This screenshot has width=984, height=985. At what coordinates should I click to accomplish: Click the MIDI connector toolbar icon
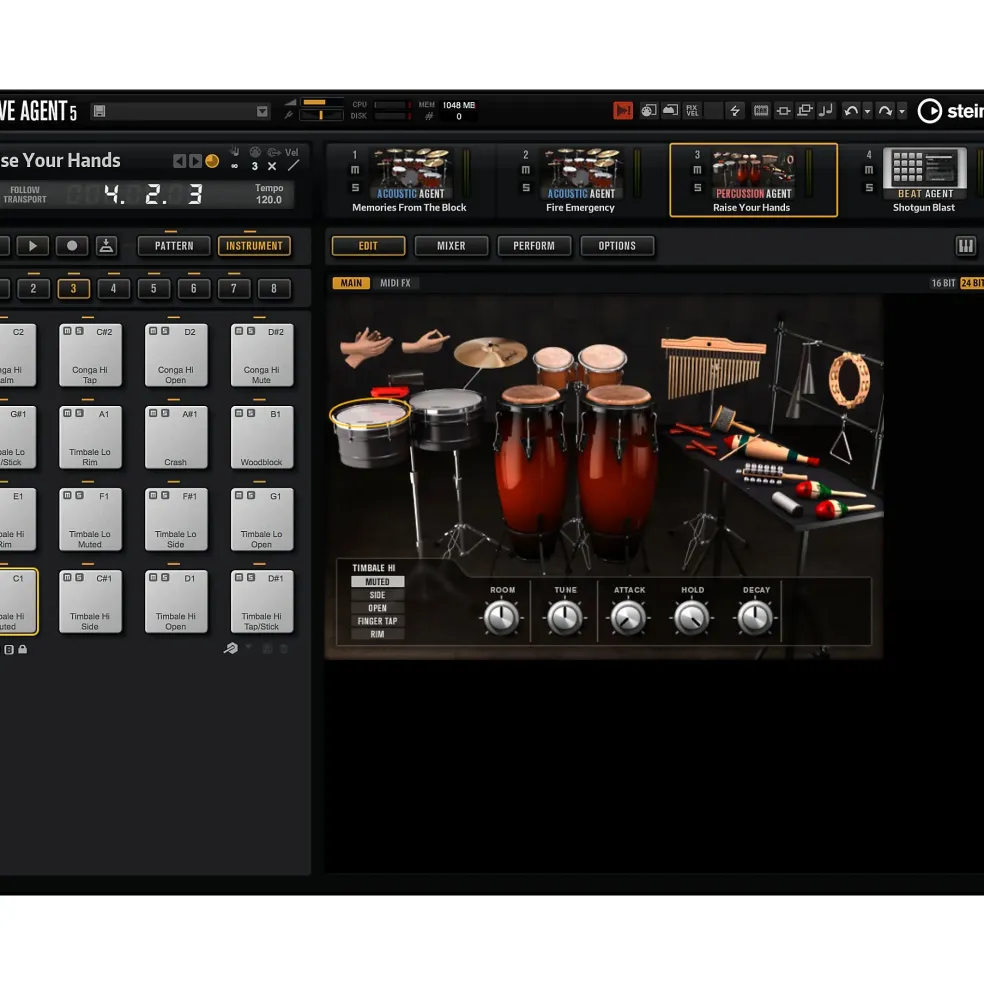(x=648, y=111)
